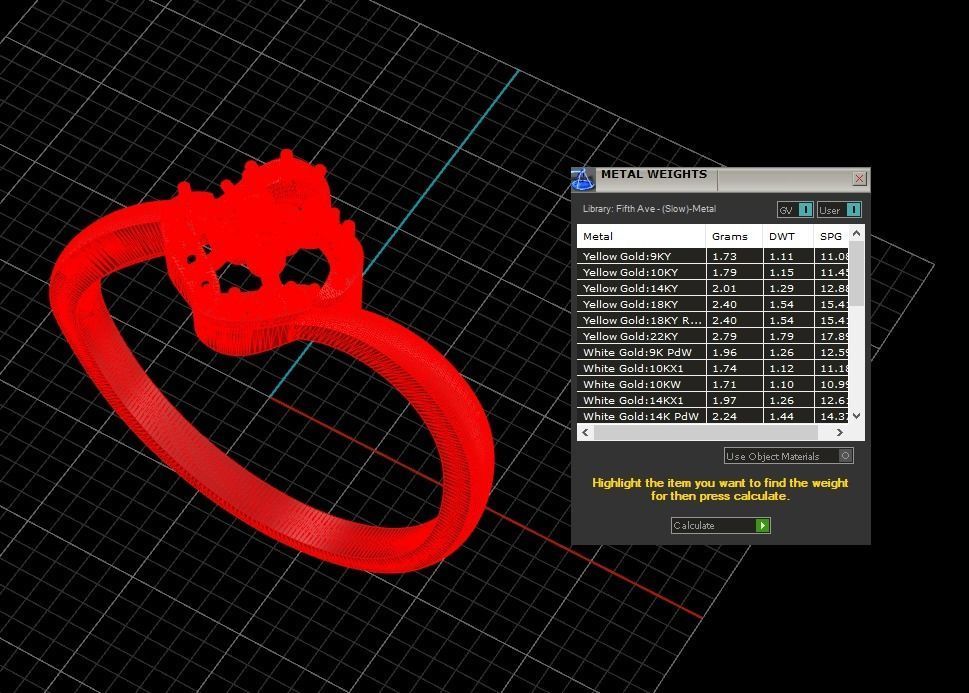The height and width of the screenshot is (693, 969).
Task: Click the Metal Weights tool icon
Action: click(x=582, y=179)
